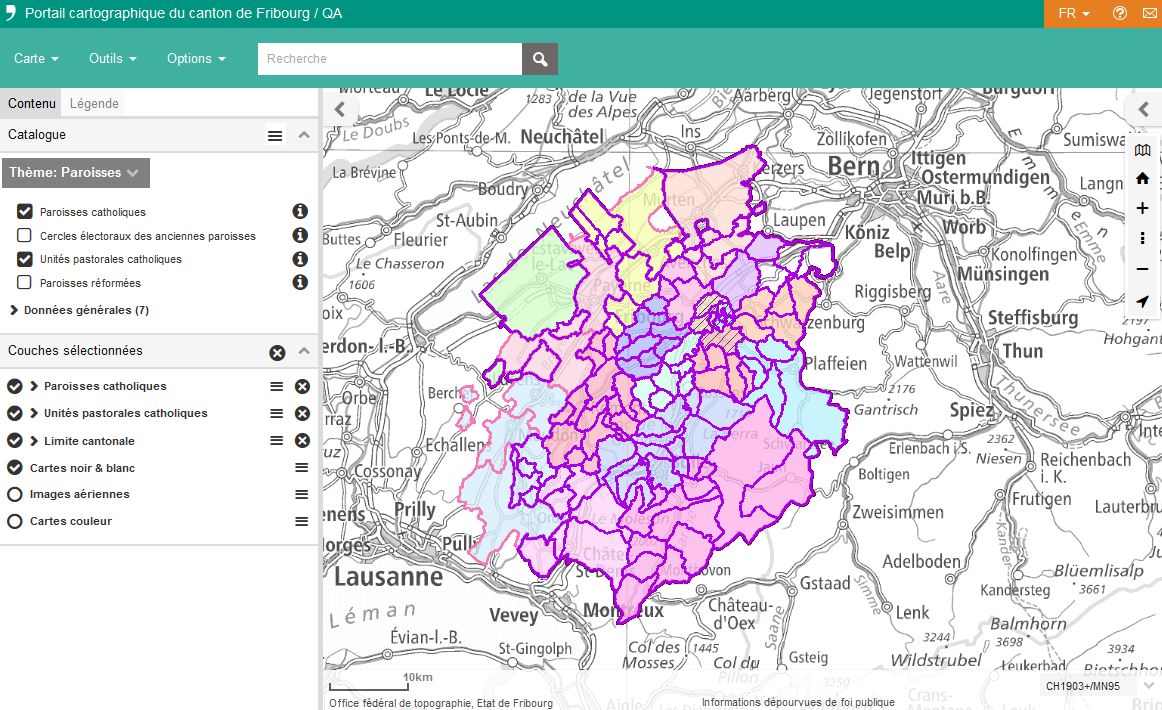Image resolution: width=1162 pixels, height=710 pixels.
Task: Click into the Recherche search field
Action: [x=390, y=59]
